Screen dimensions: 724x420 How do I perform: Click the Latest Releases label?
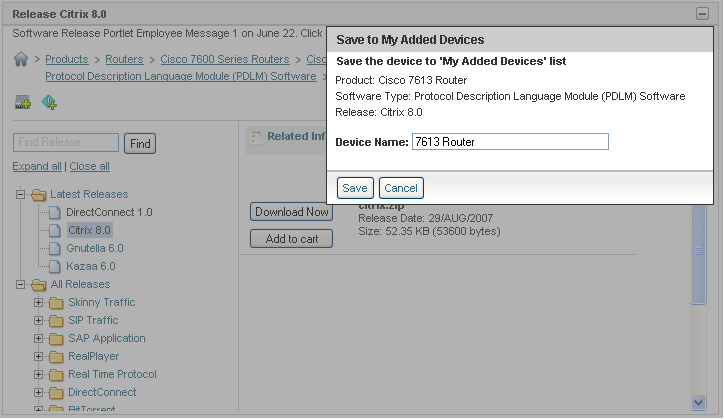pyautogui.click(x=89, y=194)
